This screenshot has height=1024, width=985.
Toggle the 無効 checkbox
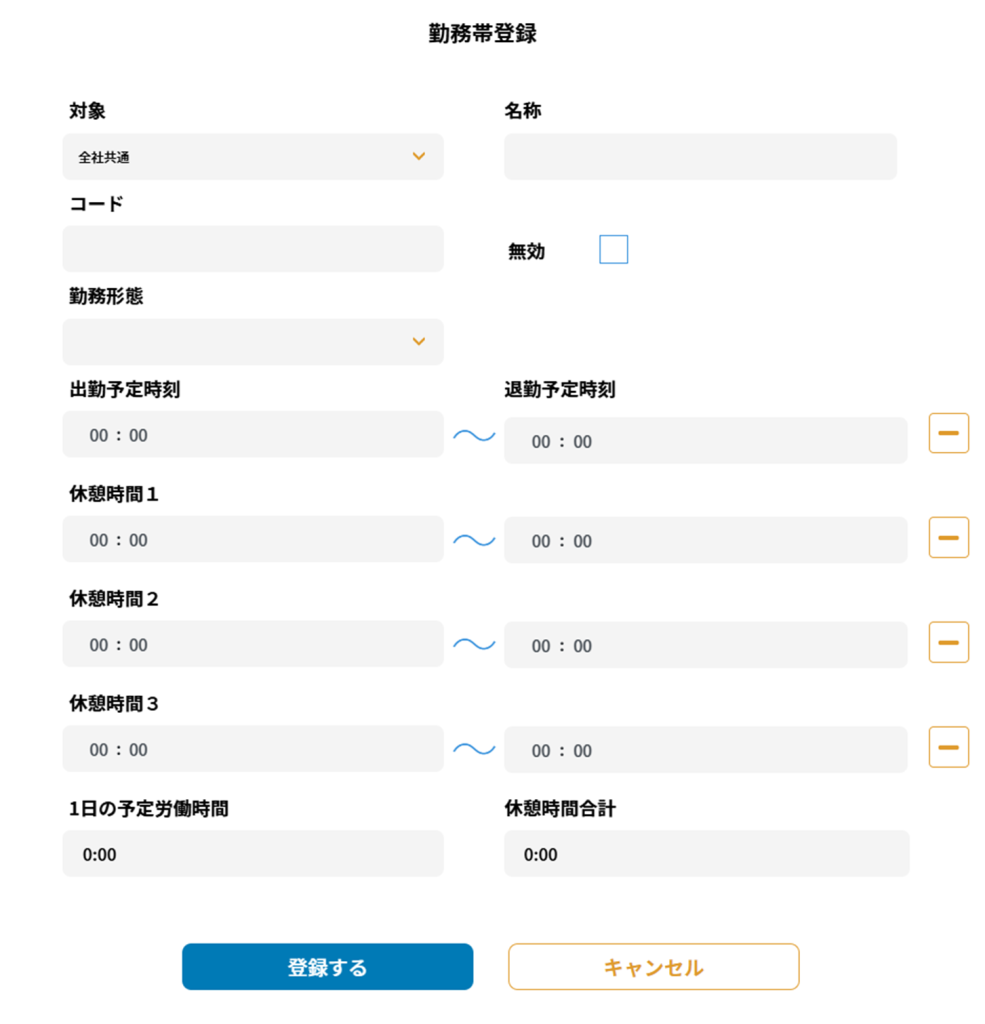pyautogui.click(x=613, y=249)
